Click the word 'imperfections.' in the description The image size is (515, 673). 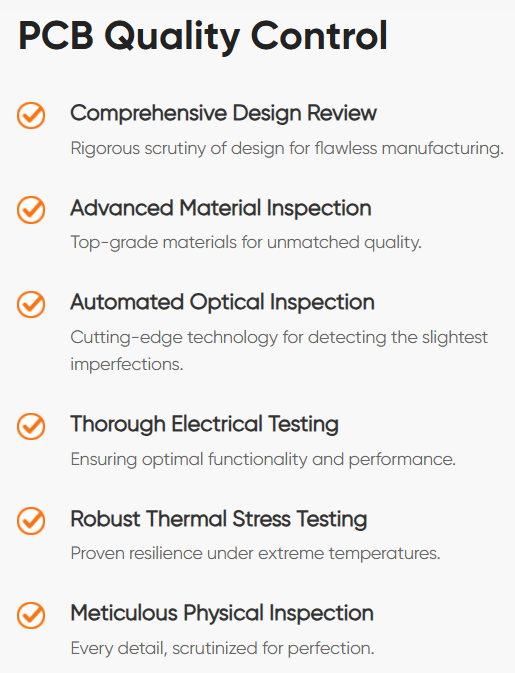(127, 364)
